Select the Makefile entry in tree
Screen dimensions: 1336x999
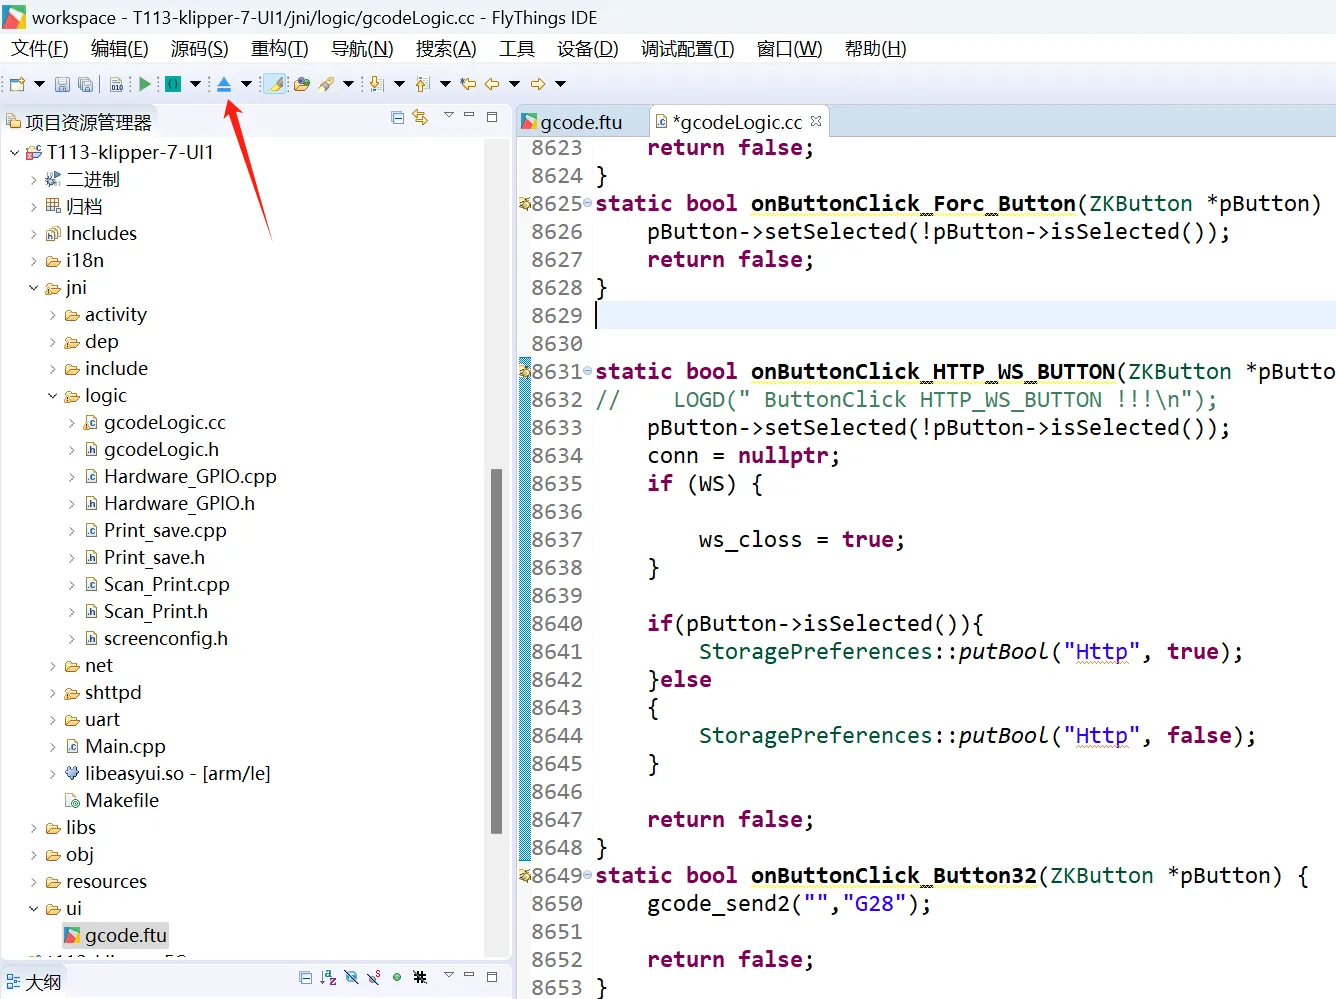pyautogui.click(x=122, y=801)
